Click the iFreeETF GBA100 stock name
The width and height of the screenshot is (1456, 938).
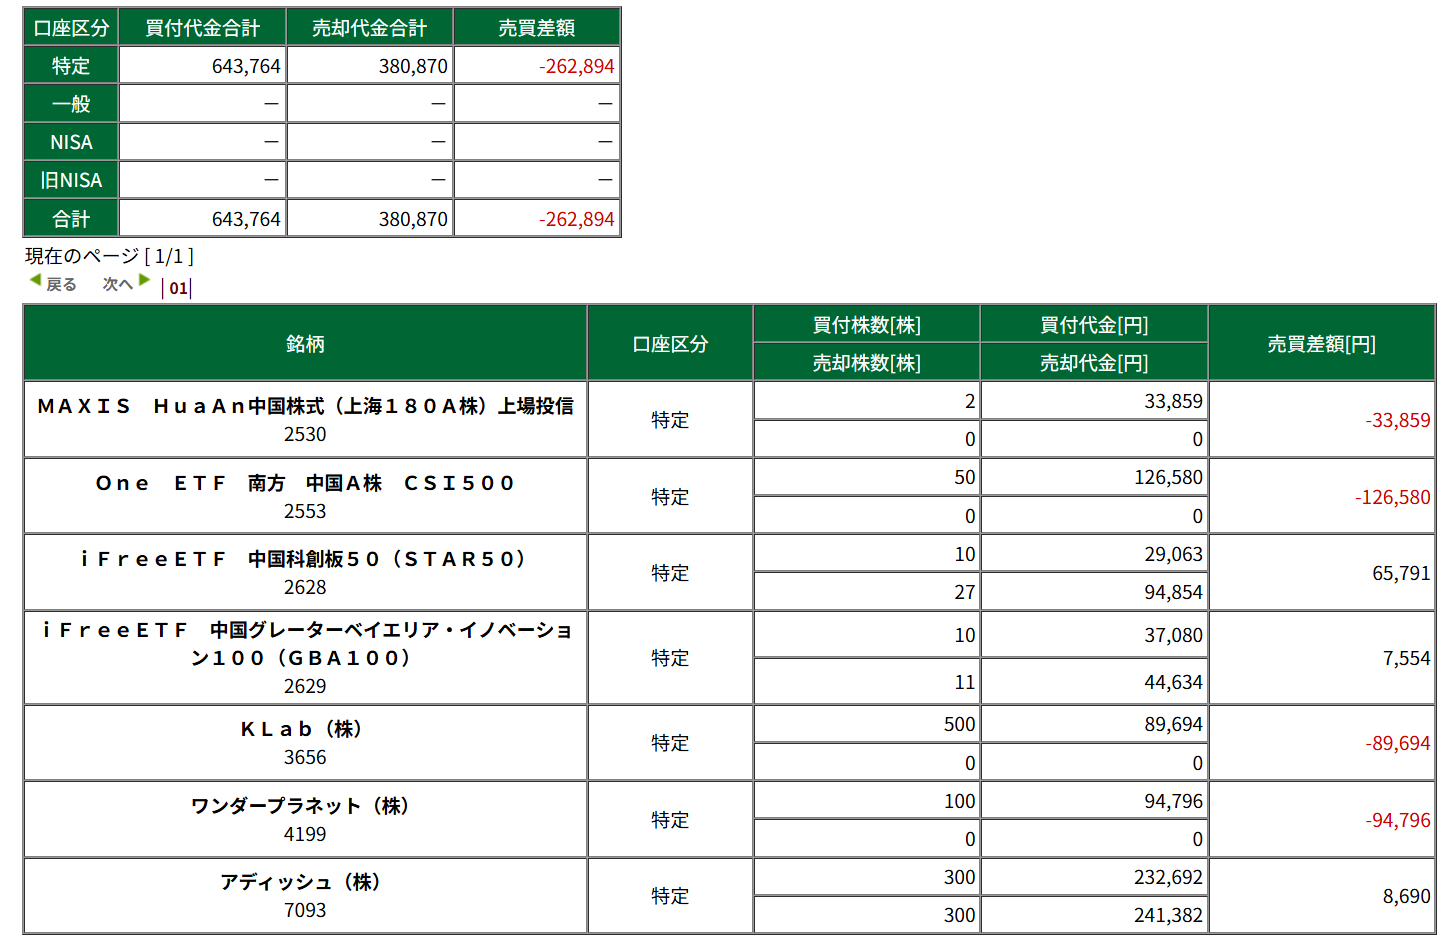click(x=305, y=644)
